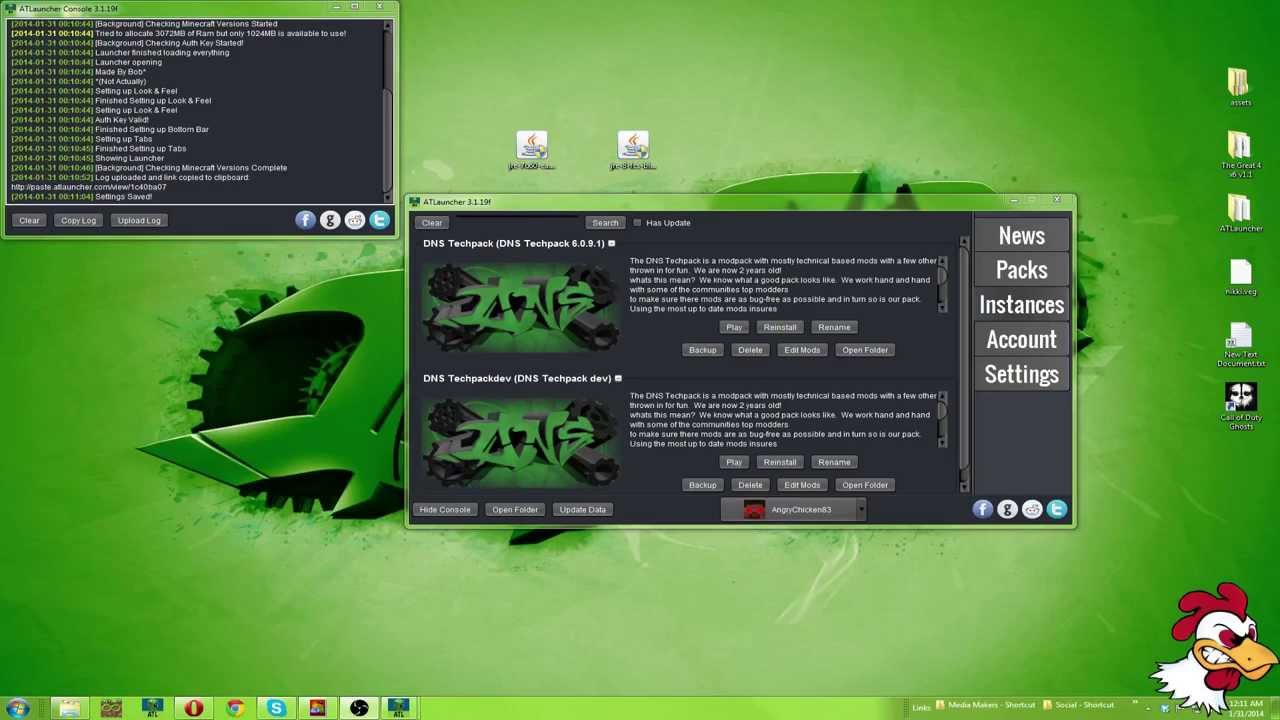The width and height of the screenshot is (1280, 720).
Task: Delete DNS Techpack 6.0.9.1 instance
Action: (x=750, y=350)
